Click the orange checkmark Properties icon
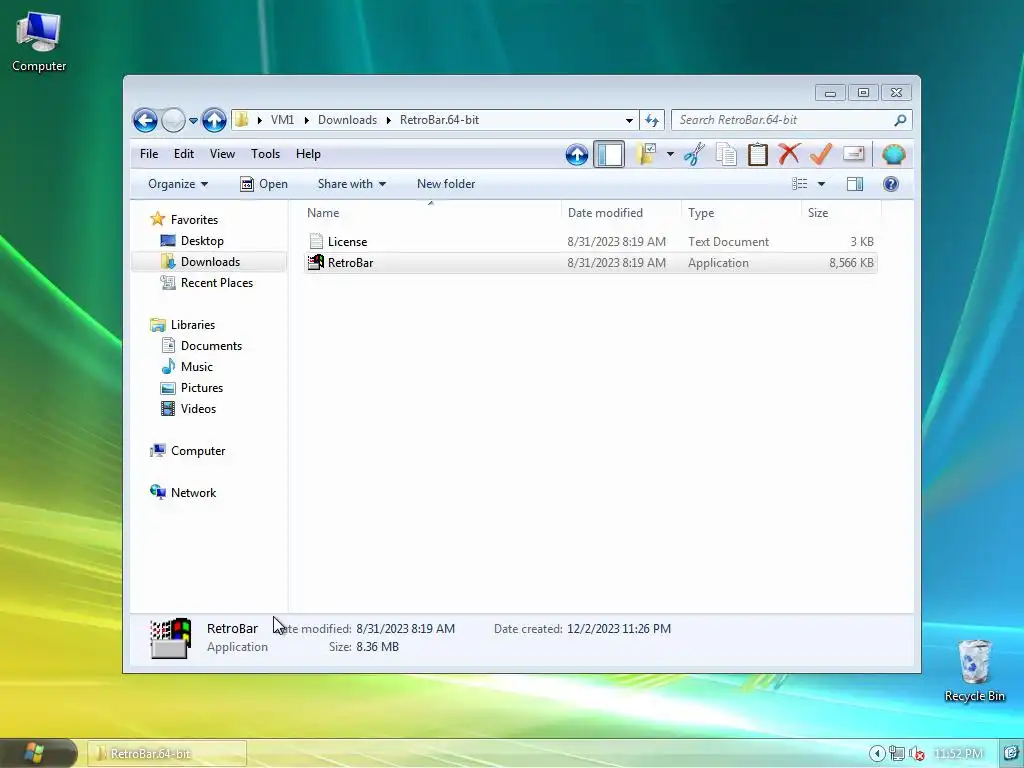Image resolution: width=1024 pixels, height=768 pixels. coord(821,154)
